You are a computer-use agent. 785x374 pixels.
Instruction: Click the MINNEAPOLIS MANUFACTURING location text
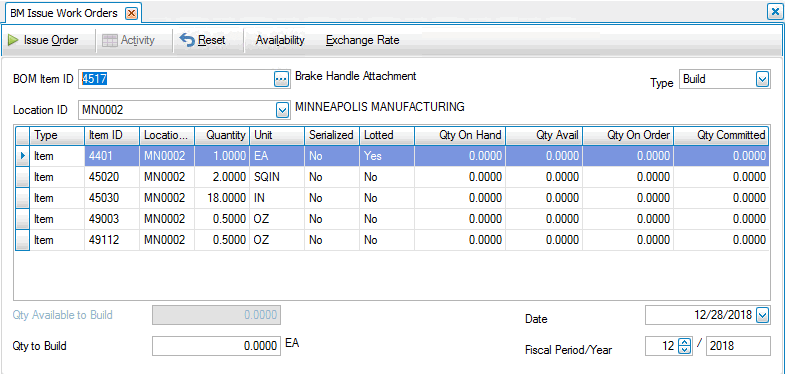(380, 106)
